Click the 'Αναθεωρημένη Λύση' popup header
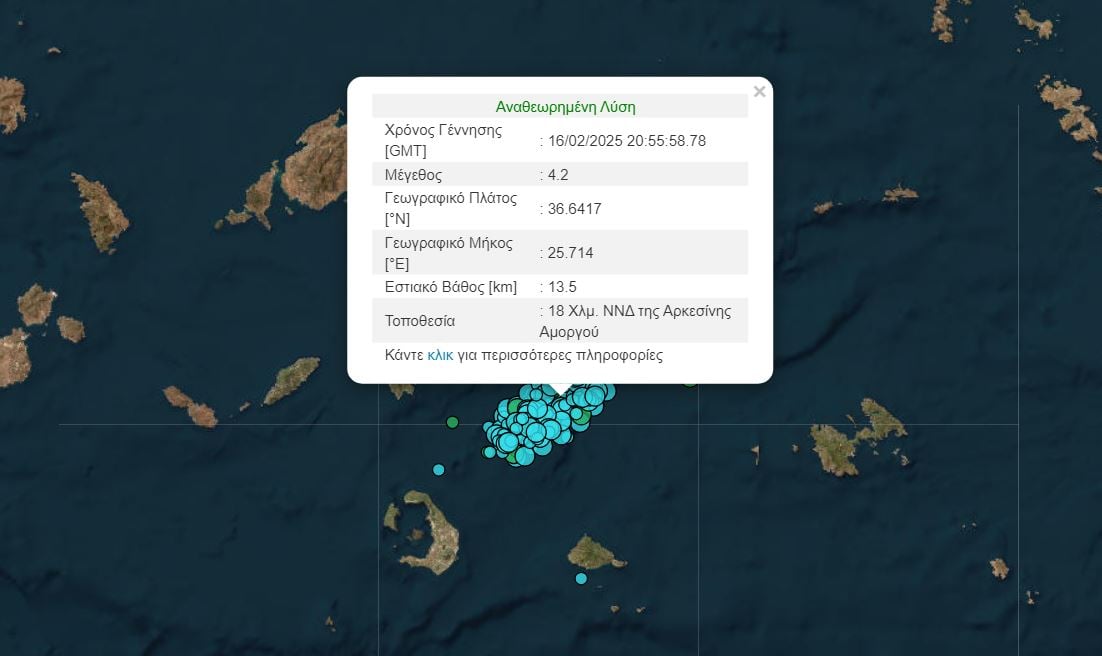The width and height of the screenshot is (1102, 656). tap(565, 106)
